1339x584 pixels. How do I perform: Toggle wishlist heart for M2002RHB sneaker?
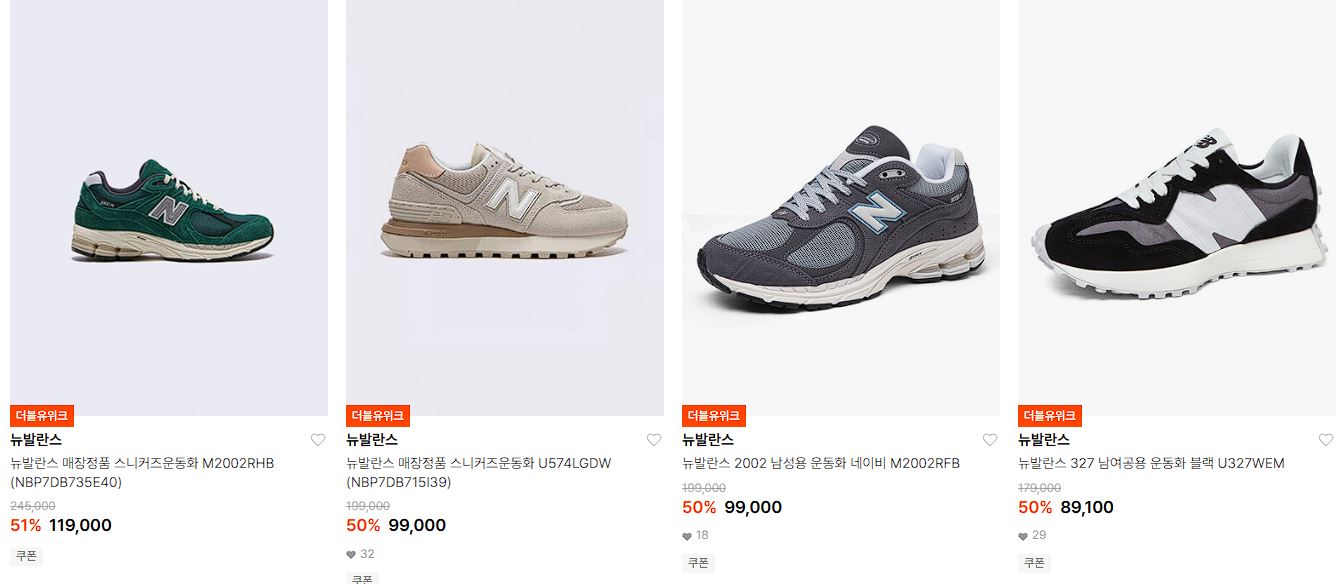[318, 440]
